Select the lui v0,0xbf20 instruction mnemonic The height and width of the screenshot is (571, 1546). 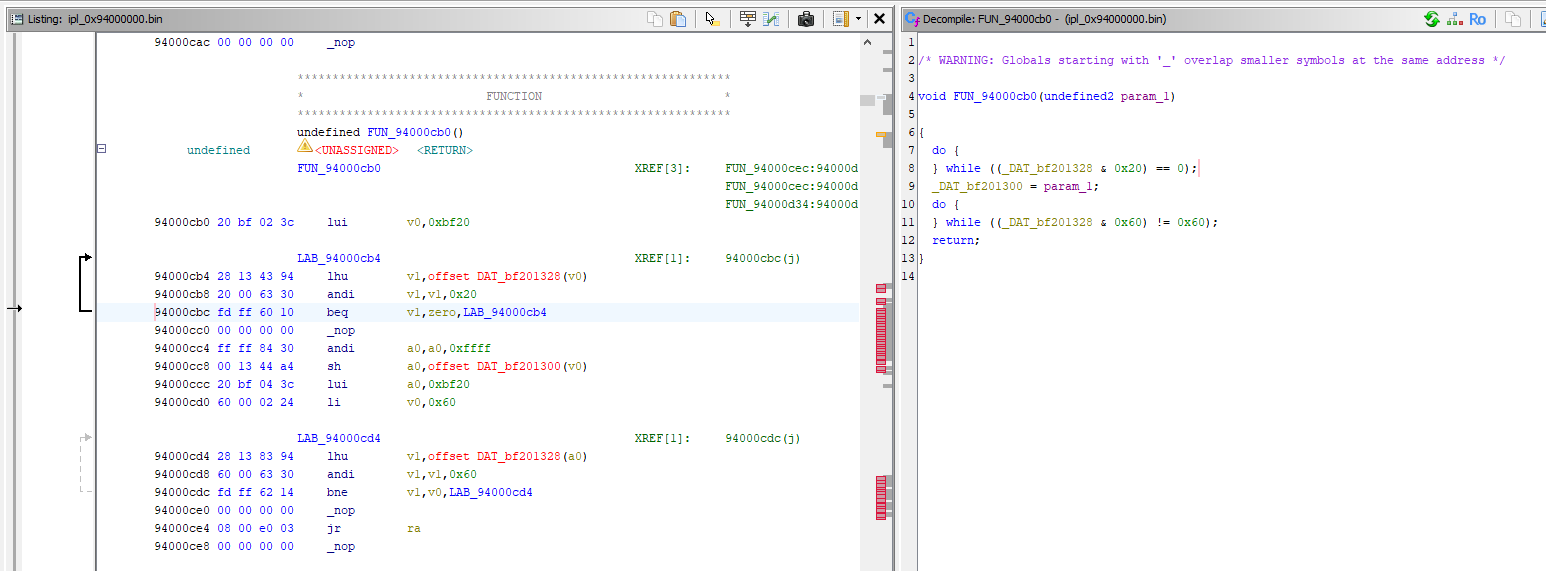click(x=337, y=222)
